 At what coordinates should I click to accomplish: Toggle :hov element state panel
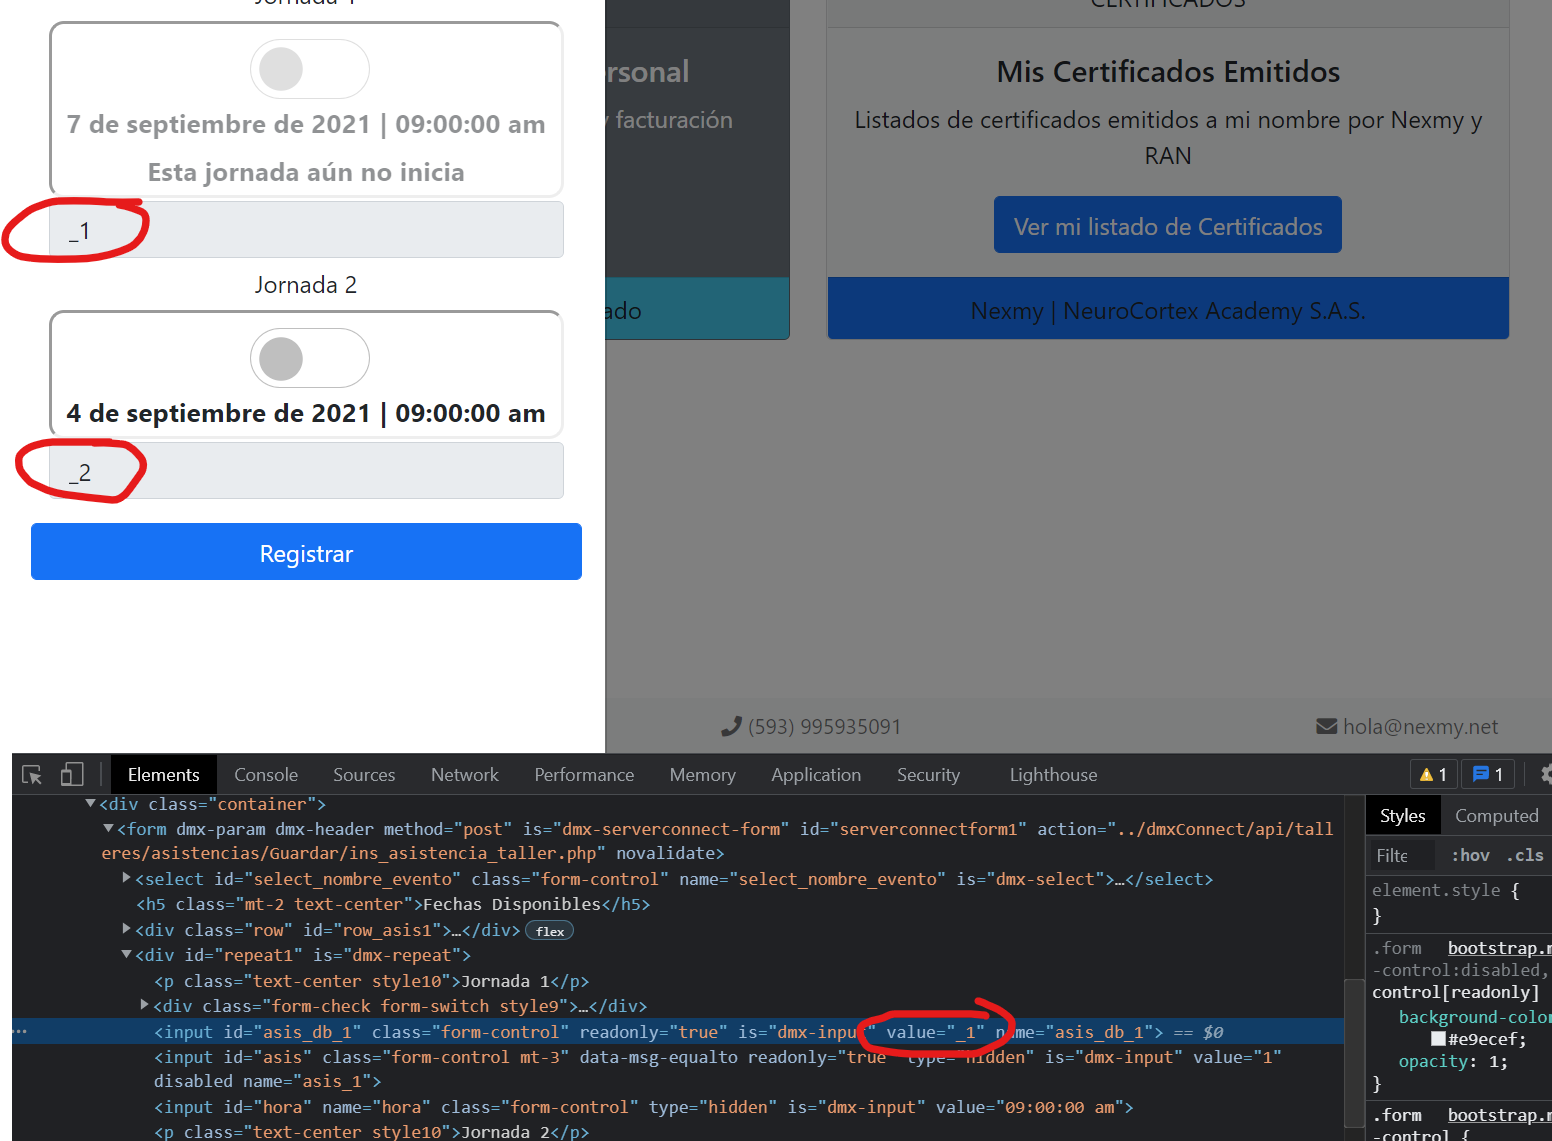(1470, 855)
